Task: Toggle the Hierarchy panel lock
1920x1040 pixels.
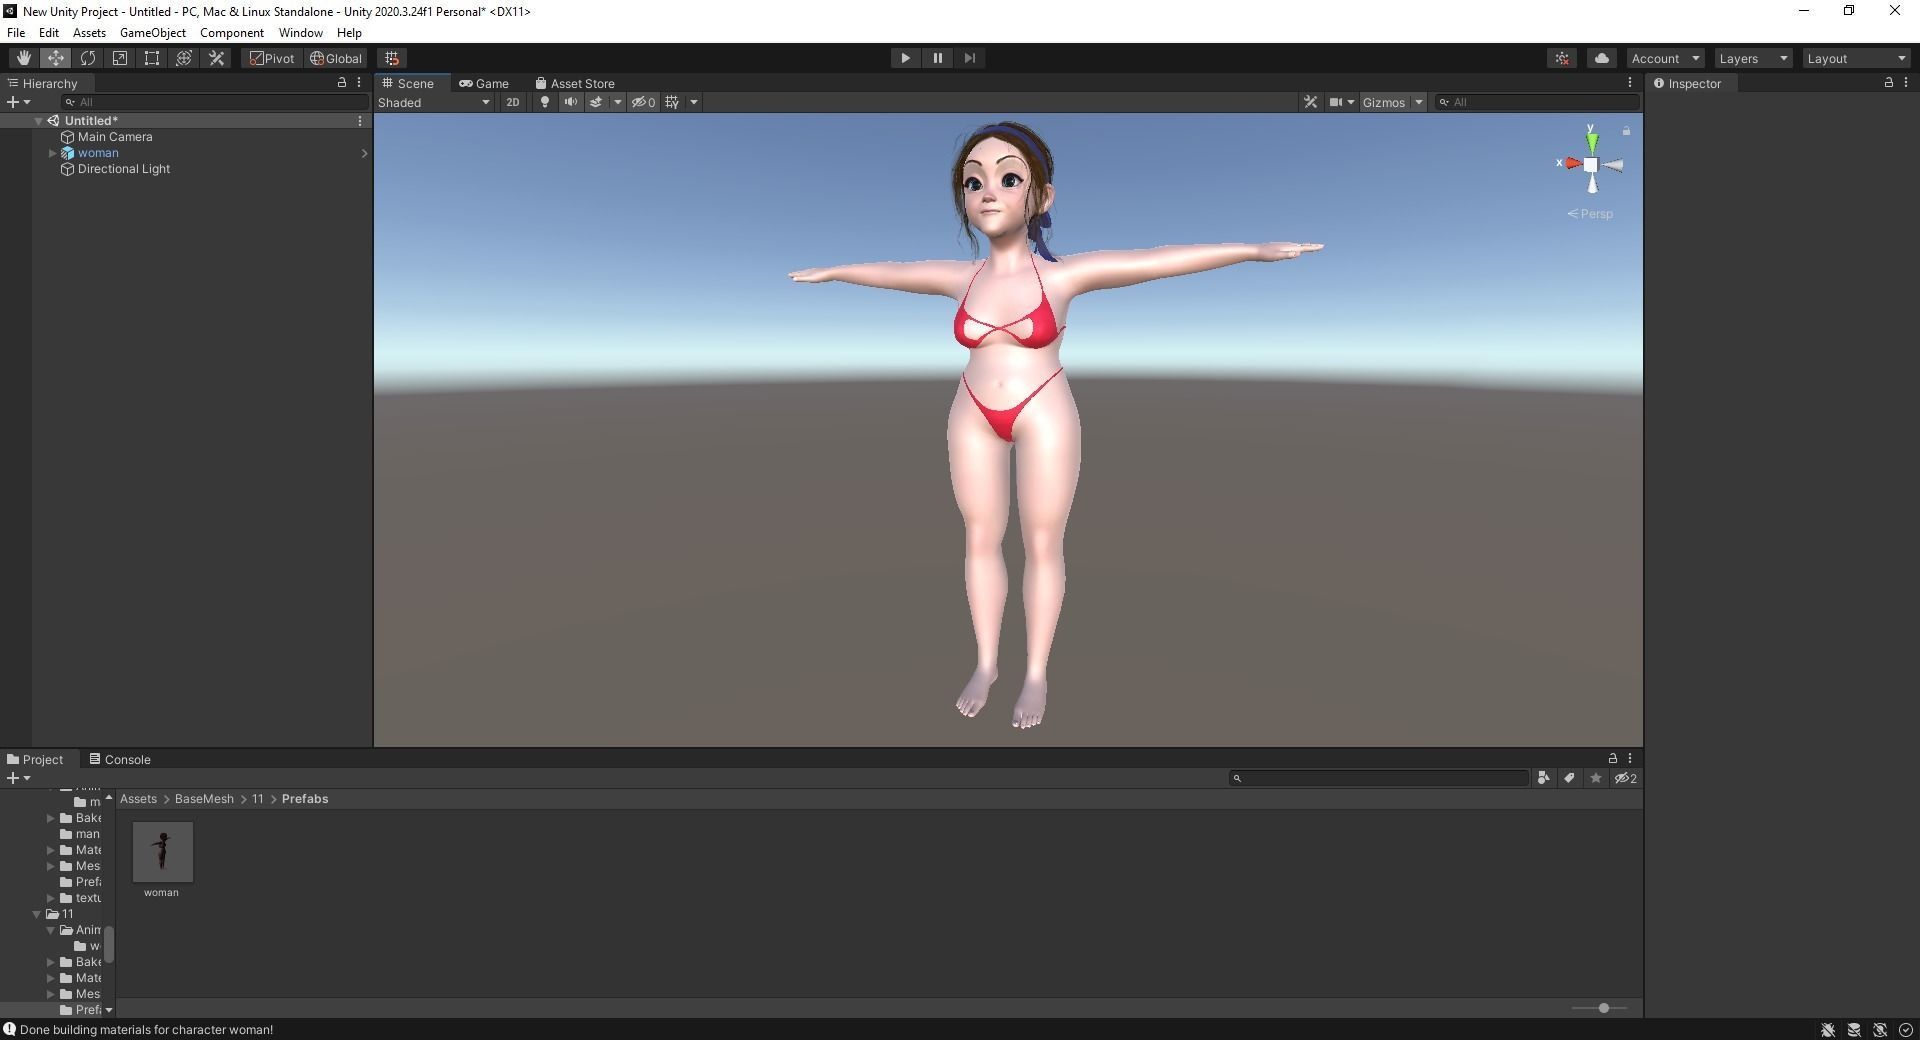Action: 342,83
